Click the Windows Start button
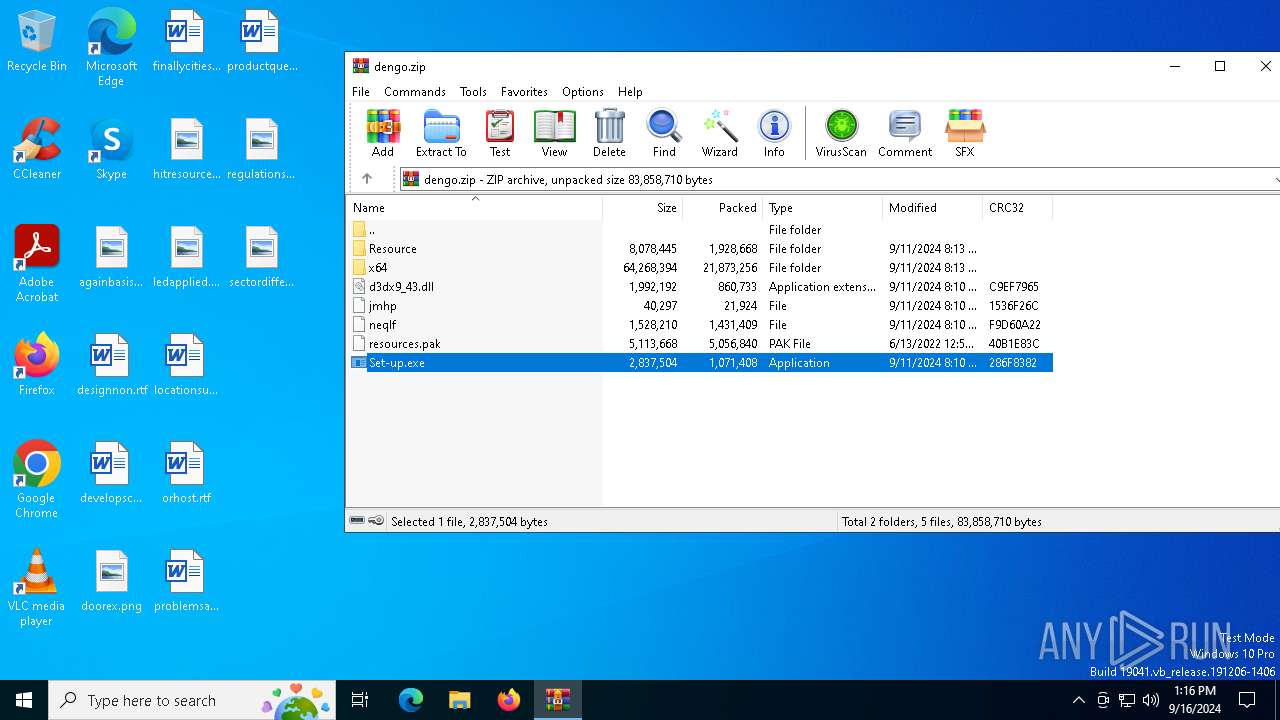Image resolution: width=1280 pixels, height=720 pixels. (x=24, y=700)
